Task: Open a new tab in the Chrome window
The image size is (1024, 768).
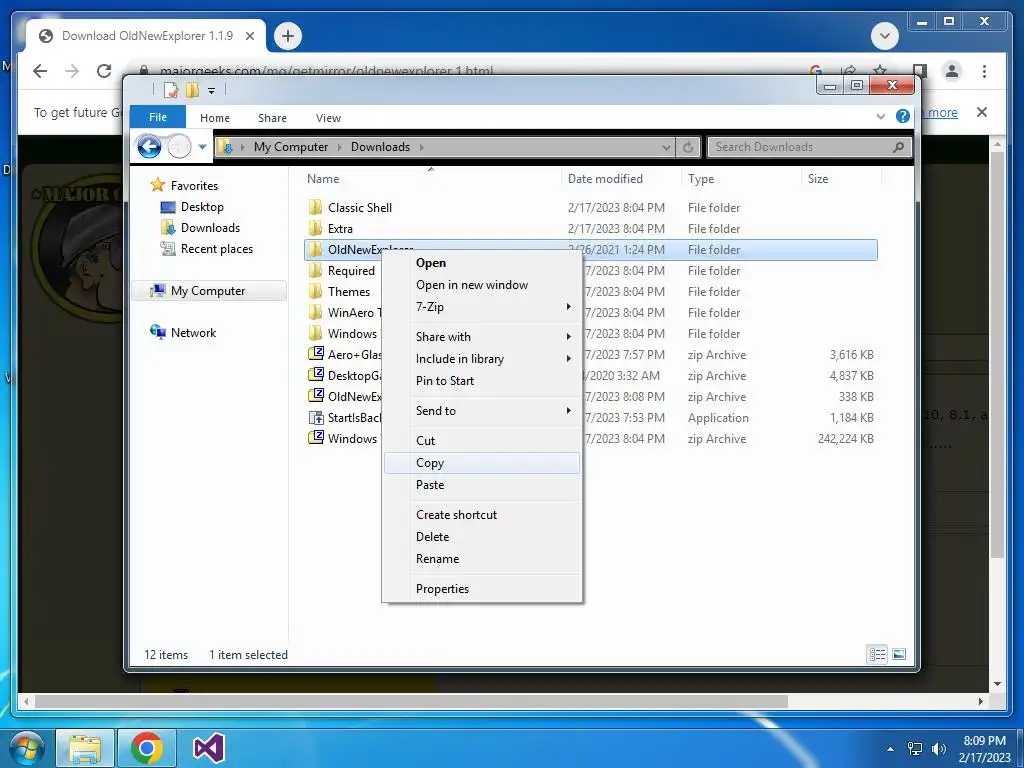Action: (x=288, y=36)
